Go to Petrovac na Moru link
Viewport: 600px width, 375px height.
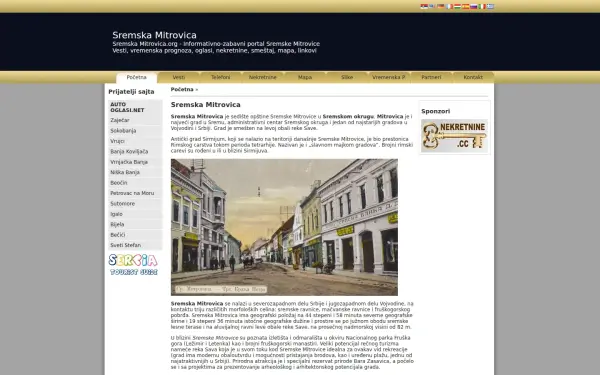point(135,193)
